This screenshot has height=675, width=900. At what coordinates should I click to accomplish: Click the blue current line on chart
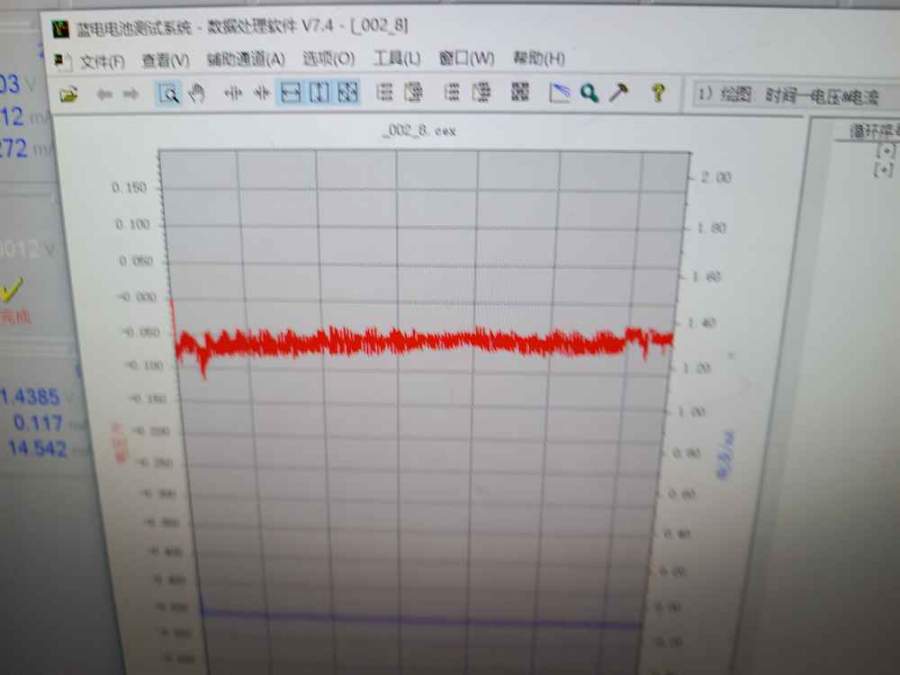[420, 620]
